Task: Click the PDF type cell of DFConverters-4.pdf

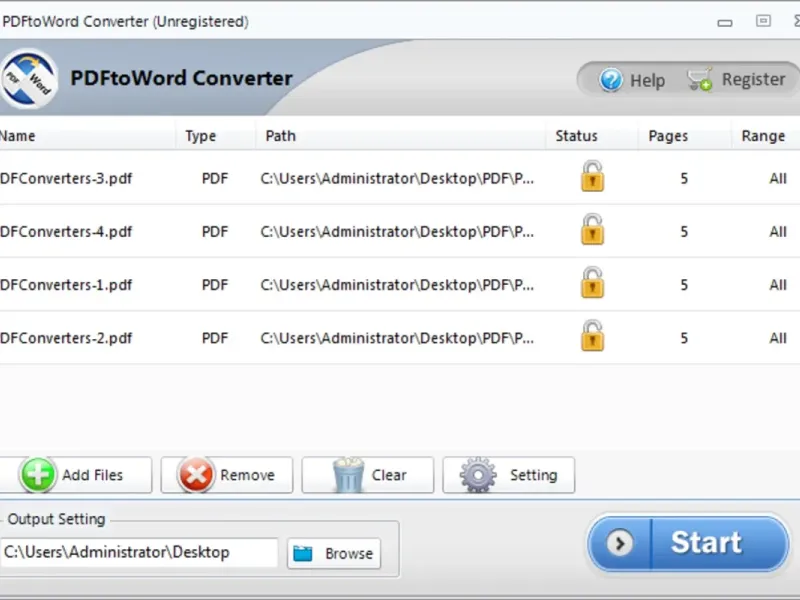Action: click(215, 232)
